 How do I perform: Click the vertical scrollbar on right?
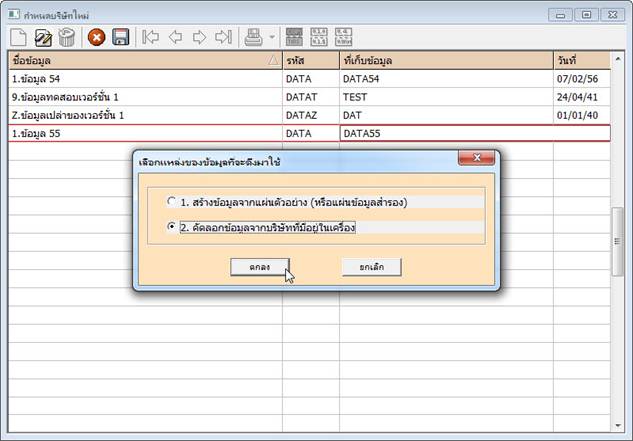[x=617, y=240]
